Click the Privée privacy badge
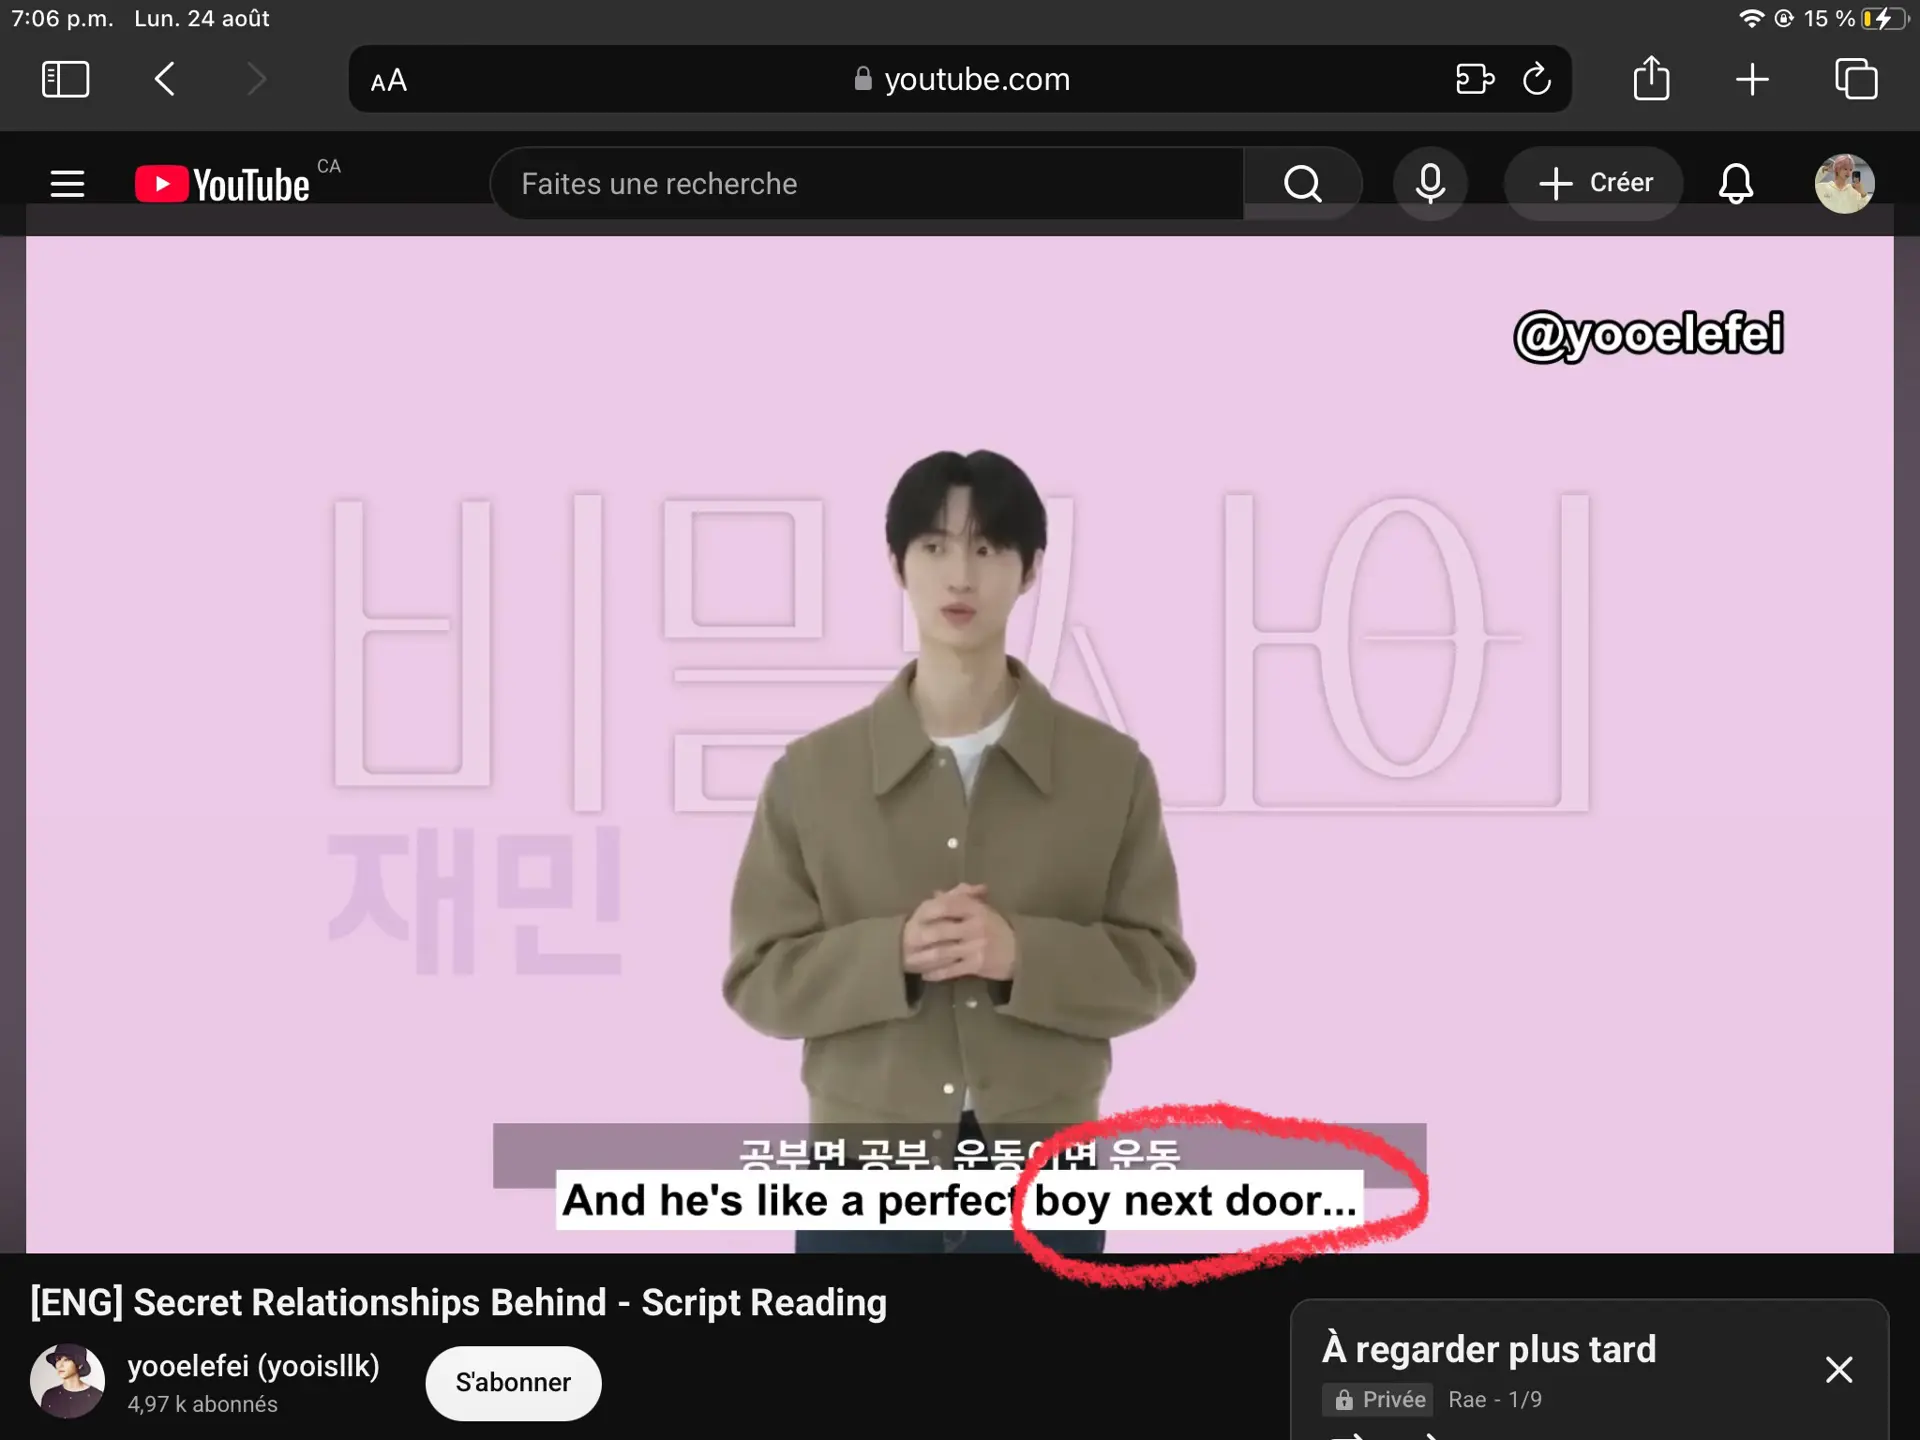Viewport: 1920px width, 1440px height. 1377,1400
